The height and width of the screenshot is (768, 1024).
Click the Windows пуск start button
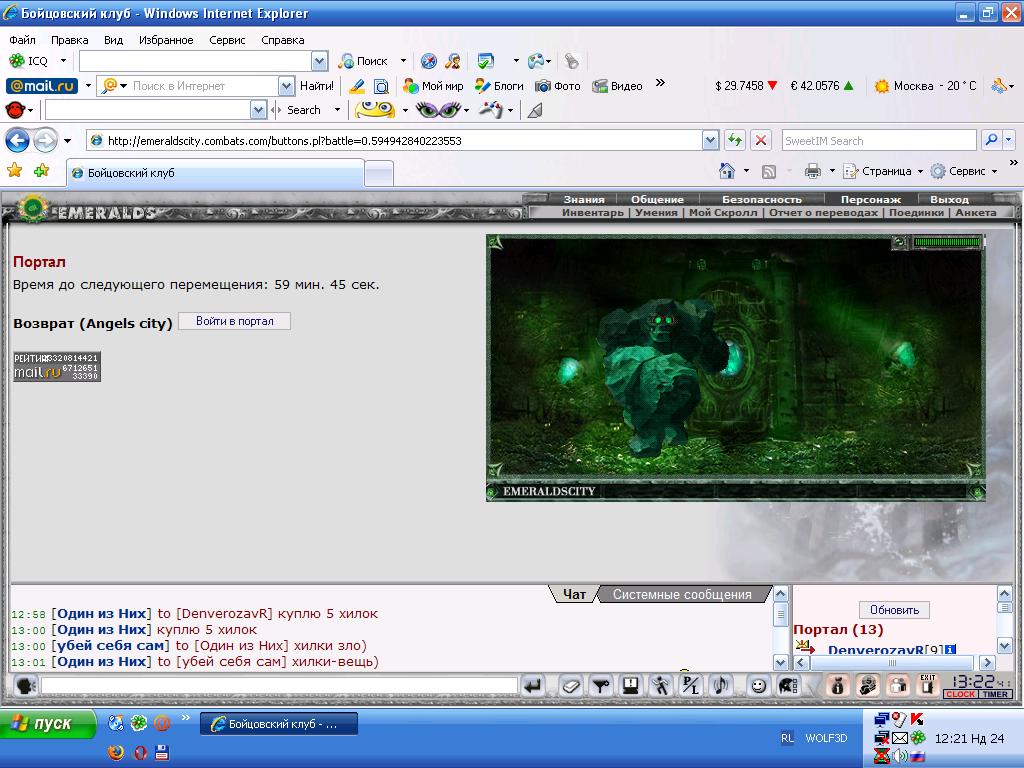point(48,724)
